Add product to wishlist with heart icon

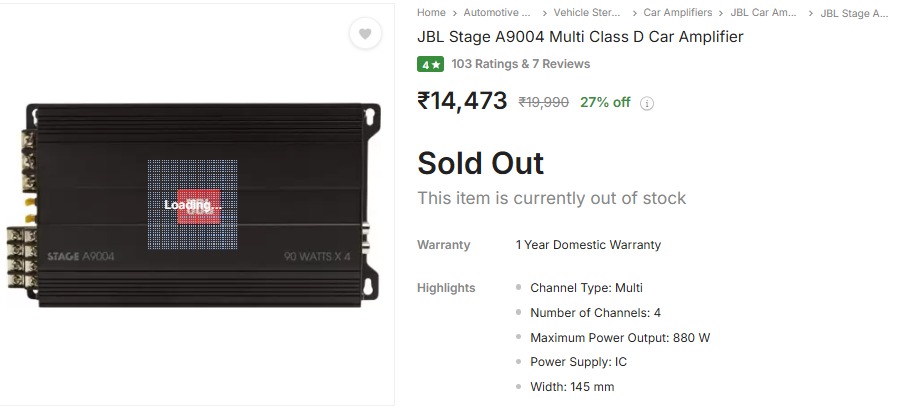tap(365, 34)
